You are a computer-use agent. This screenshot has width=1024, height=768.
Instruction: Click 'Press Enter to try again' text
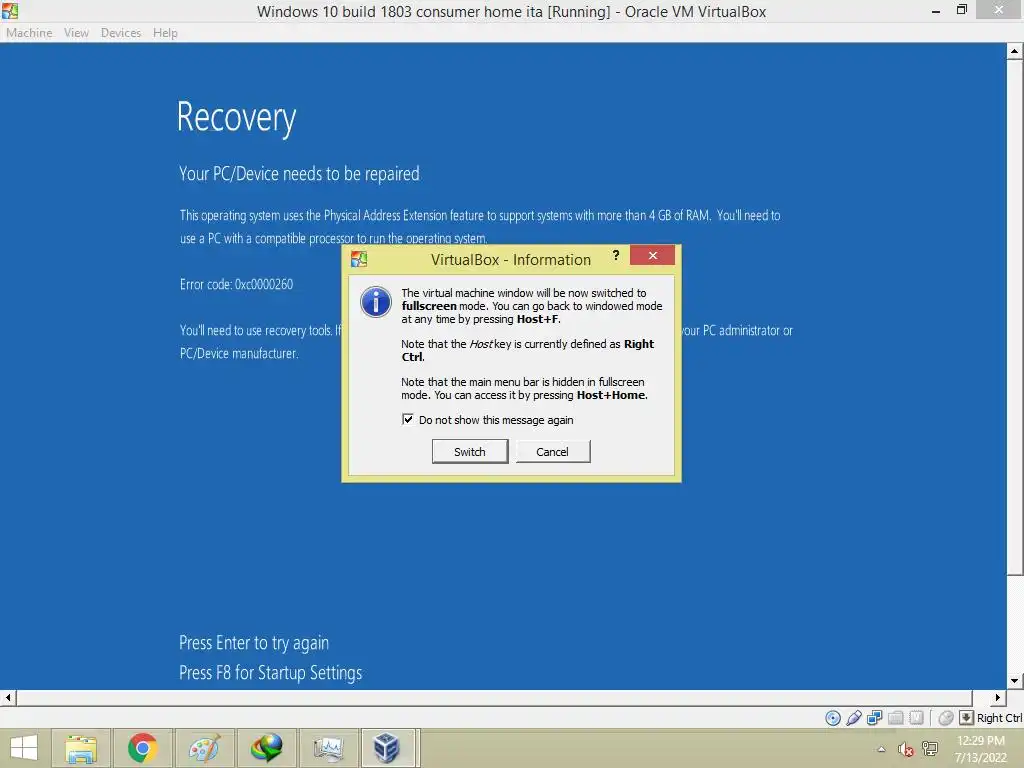pos(254,643)
